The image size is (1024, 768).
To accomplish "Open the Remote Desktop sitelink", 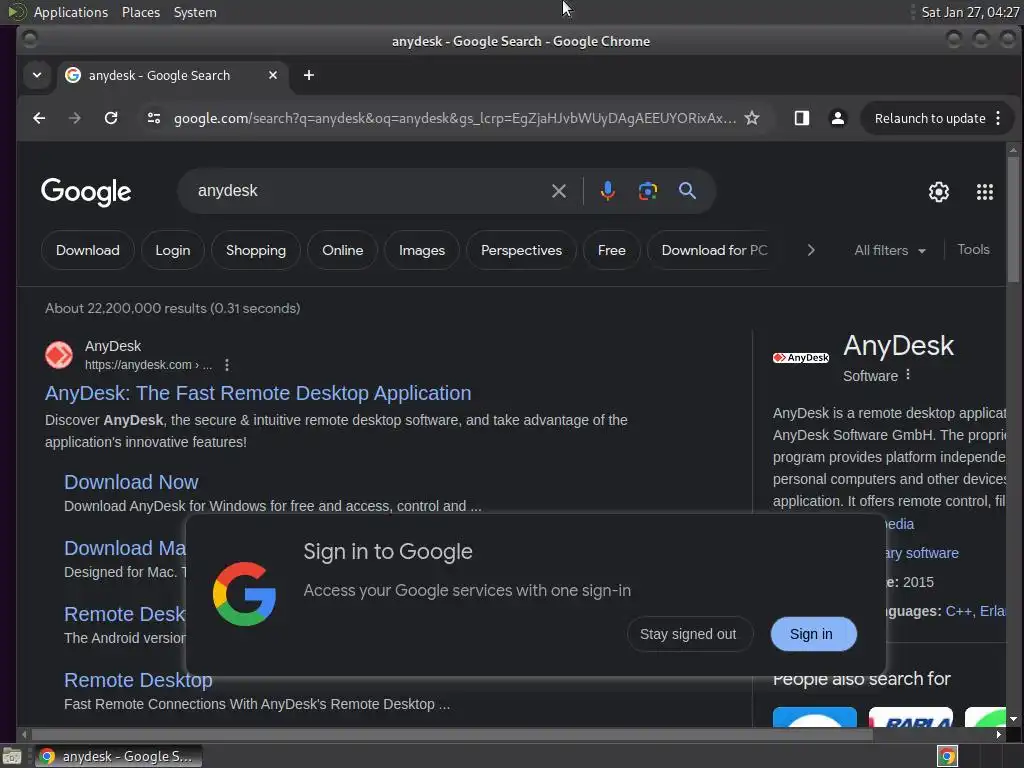I will point(138,680).
